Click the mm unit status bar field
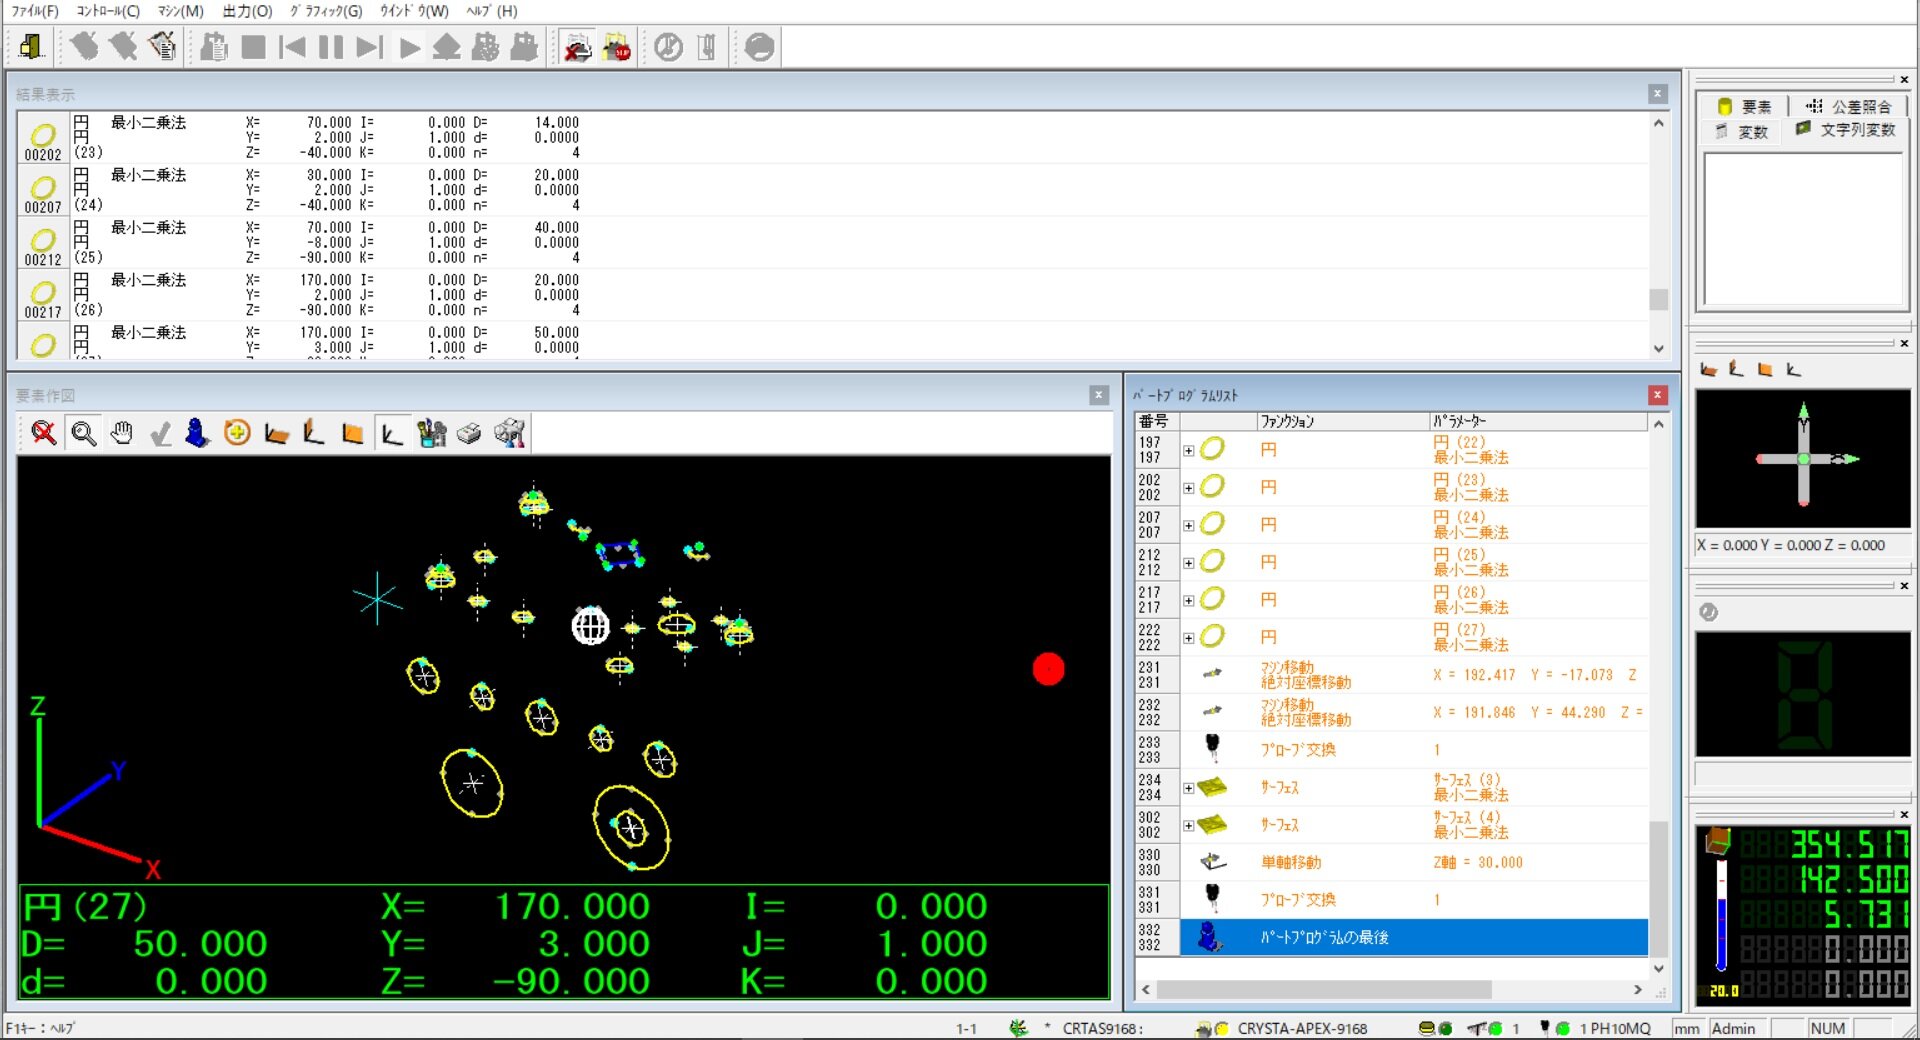Viewport: 1920px width, 1040px height. [x=1687, y=1028]
